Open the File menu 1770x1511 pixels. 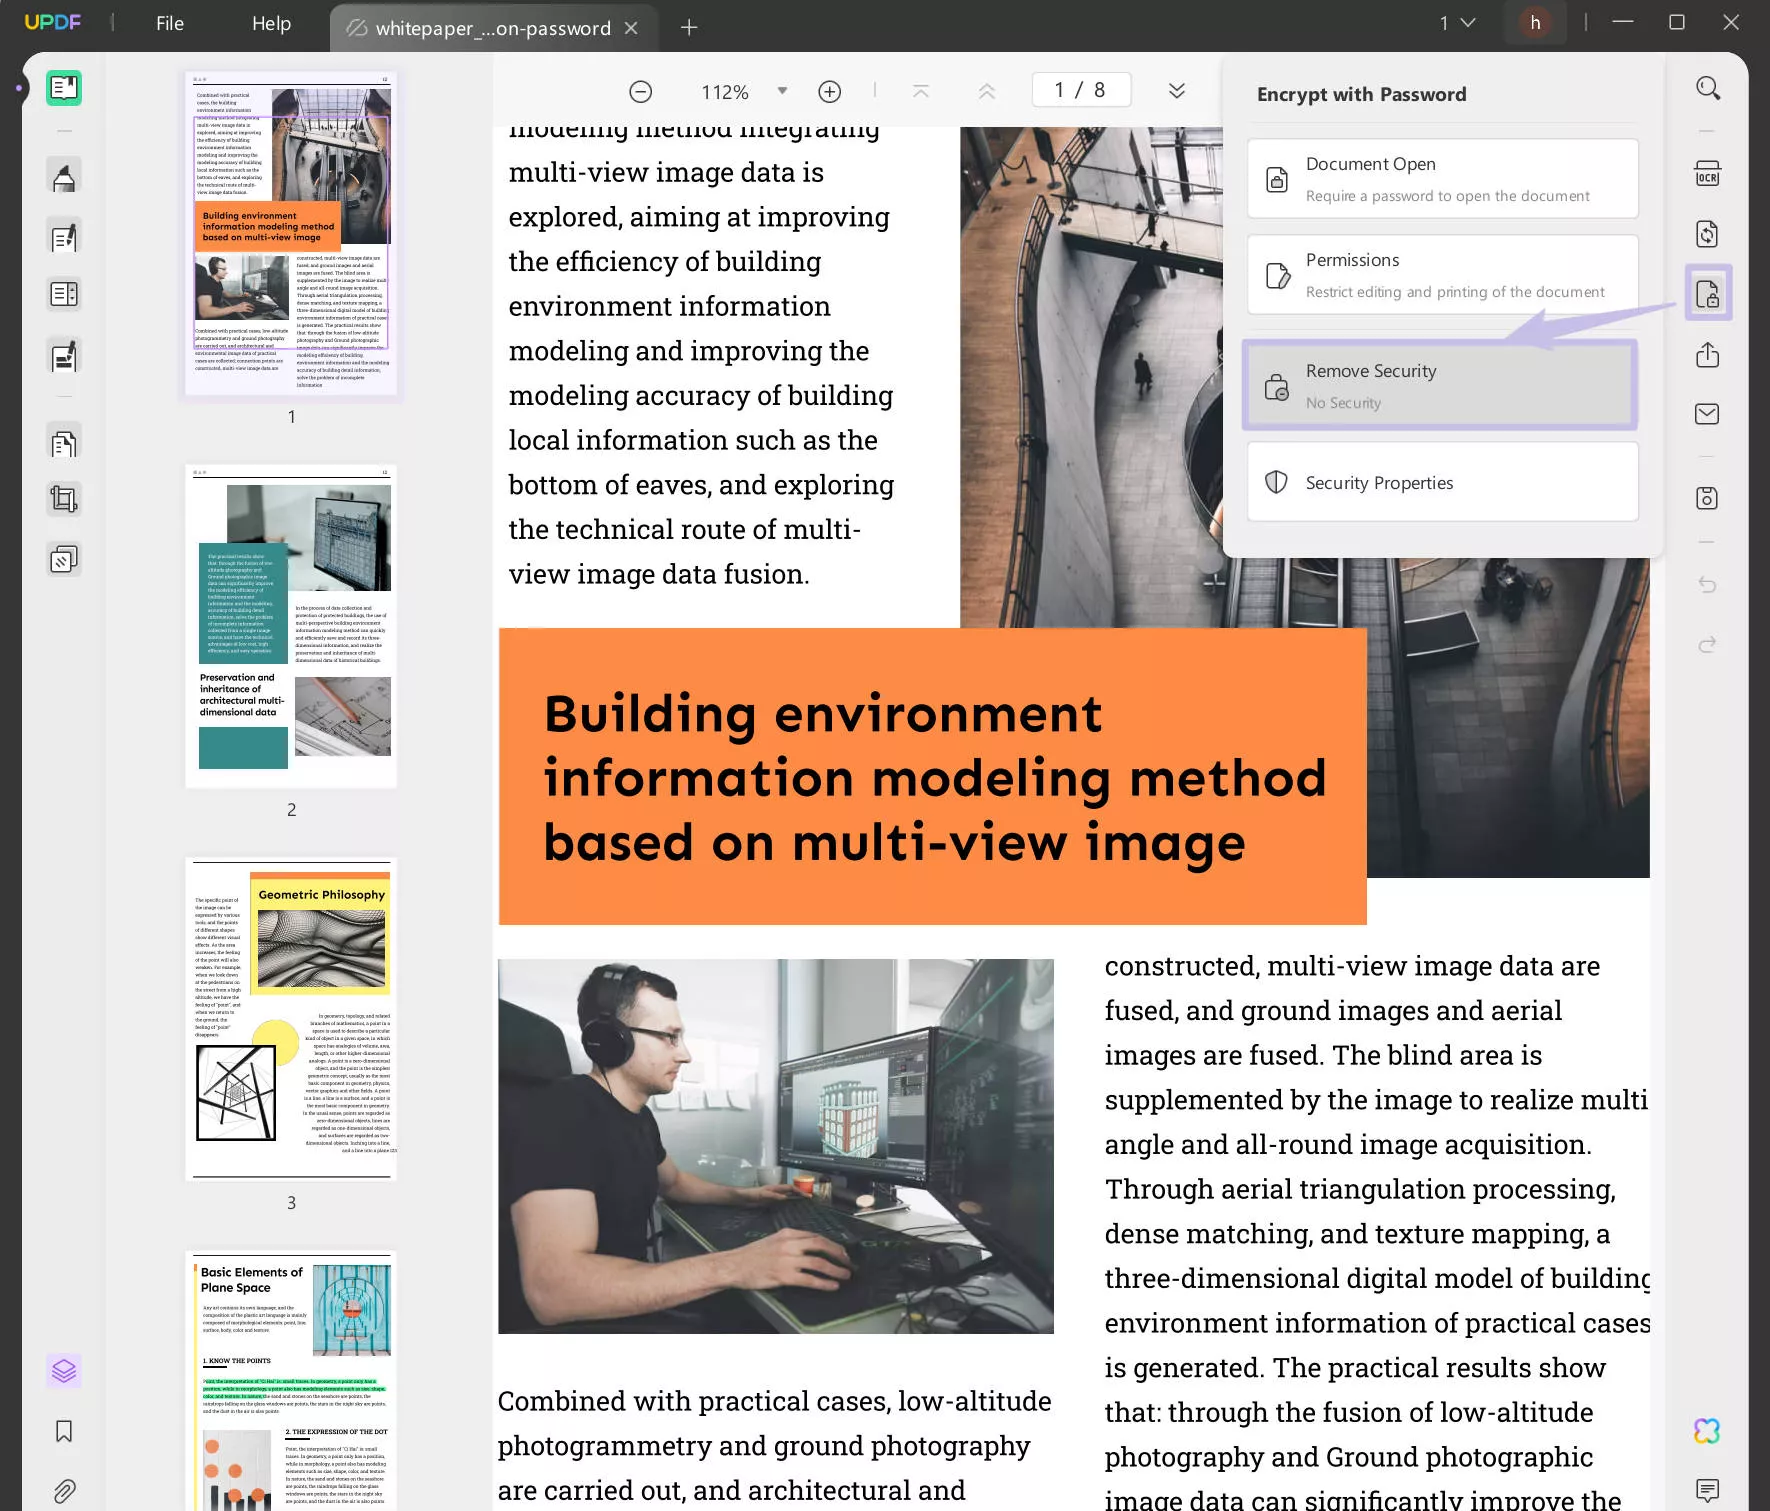(170, 23)
